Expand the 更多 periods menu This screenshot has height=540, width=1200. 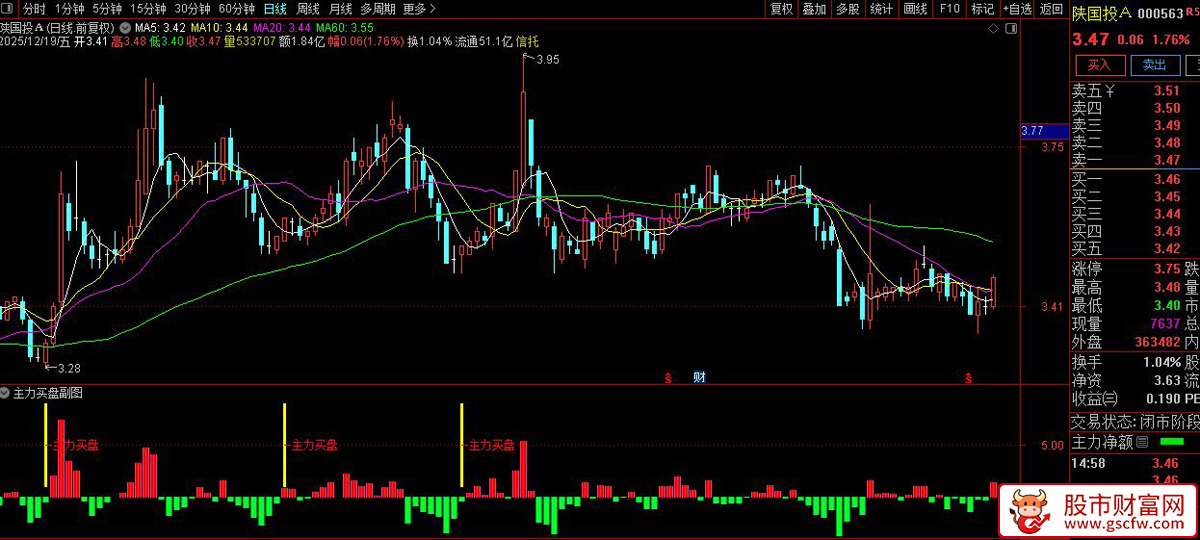click(x=418, y=9)
